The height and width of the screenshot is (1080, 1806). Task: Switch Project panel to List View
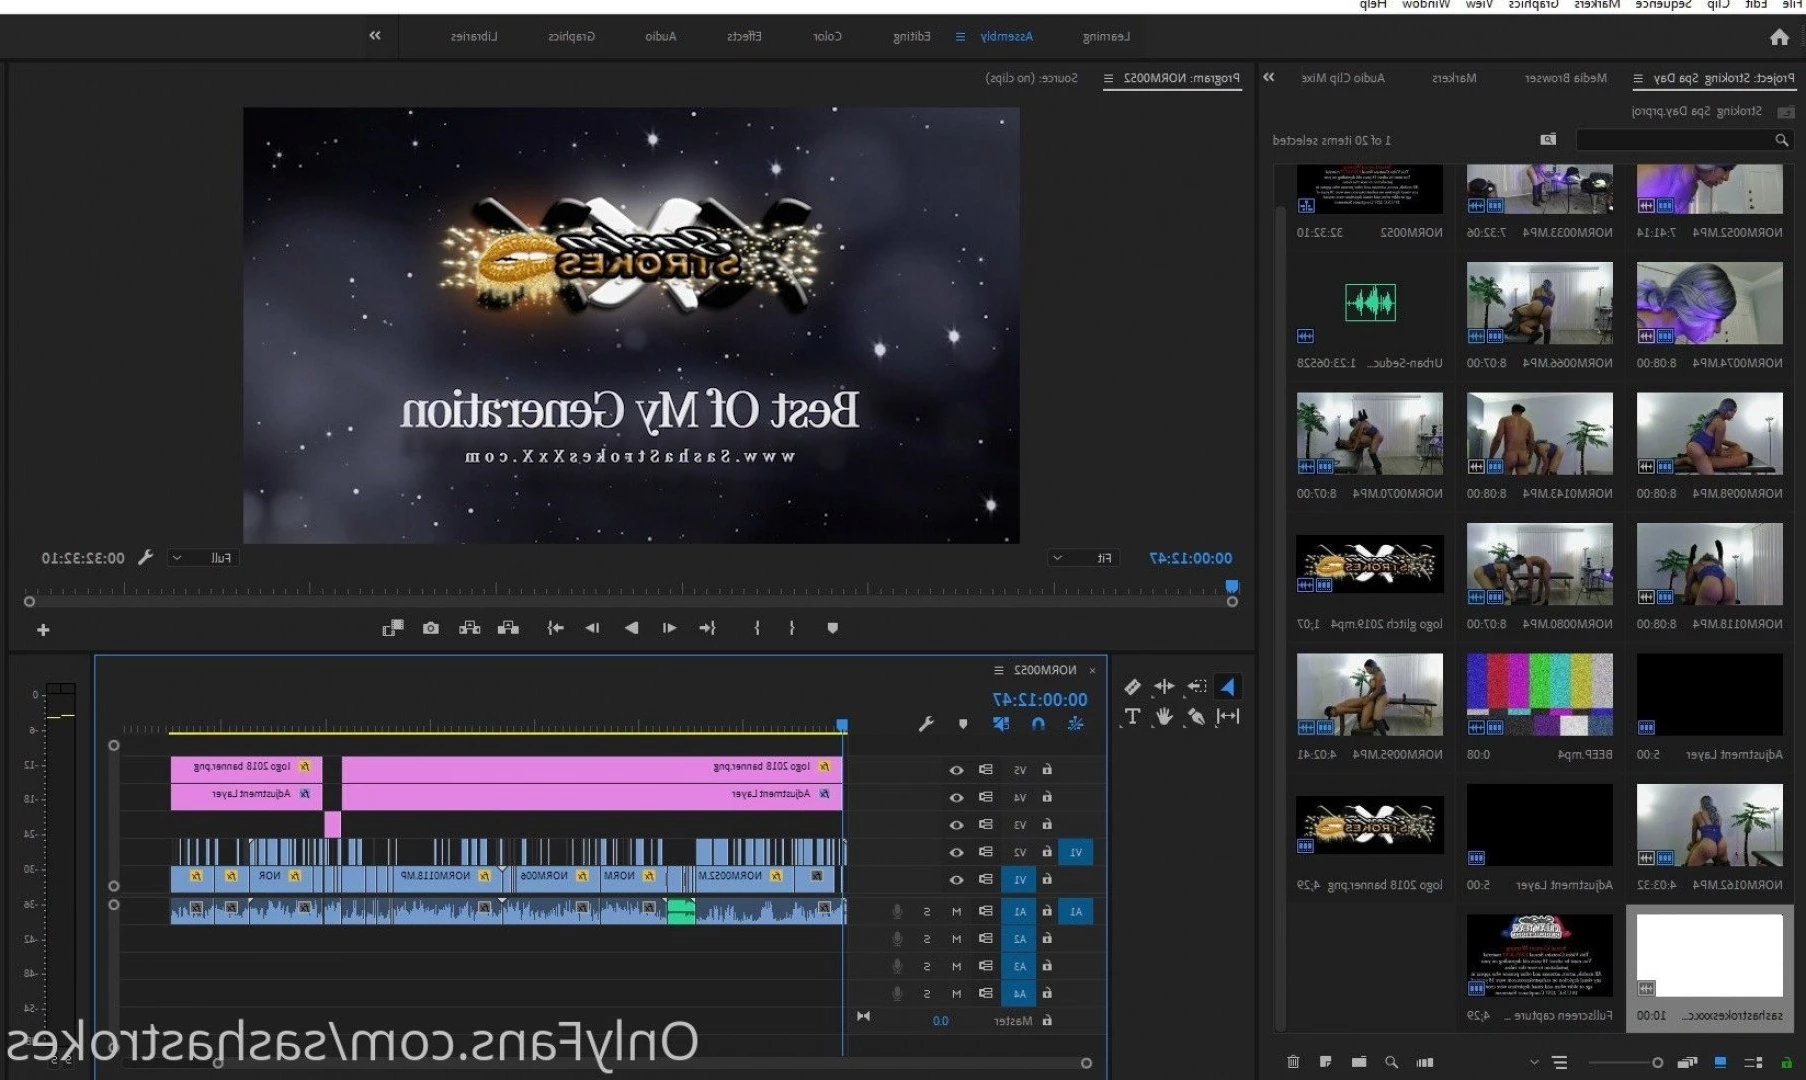(x=1753, y=1062)
